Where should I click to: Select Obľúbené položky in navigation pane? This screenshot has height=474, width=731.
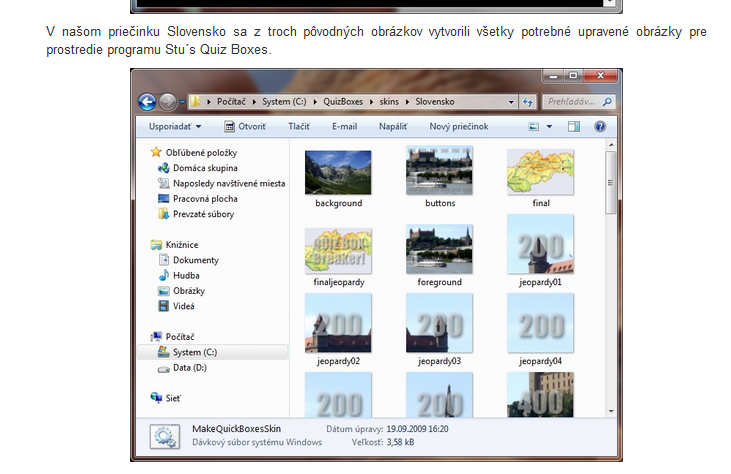click(193, 152)
